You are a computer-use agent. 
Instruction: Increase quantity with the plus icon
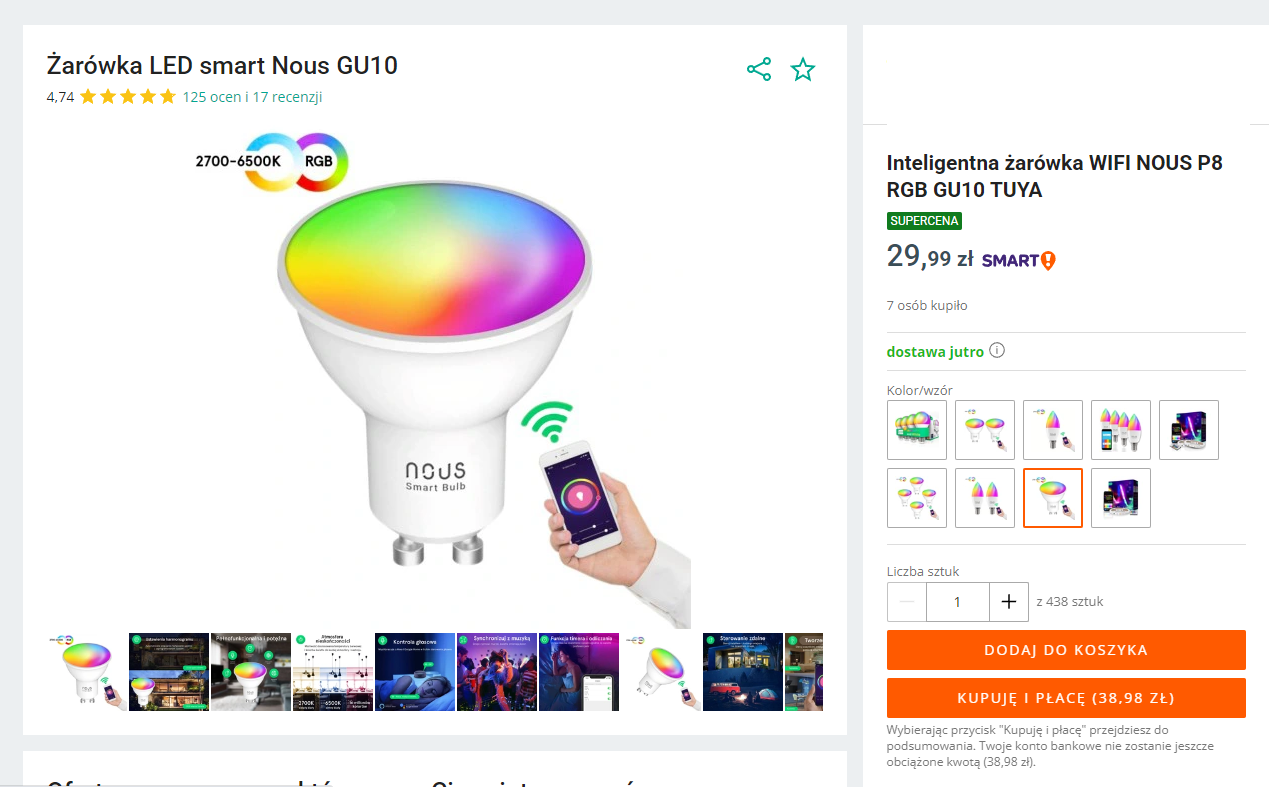(x=1009, y=601)
